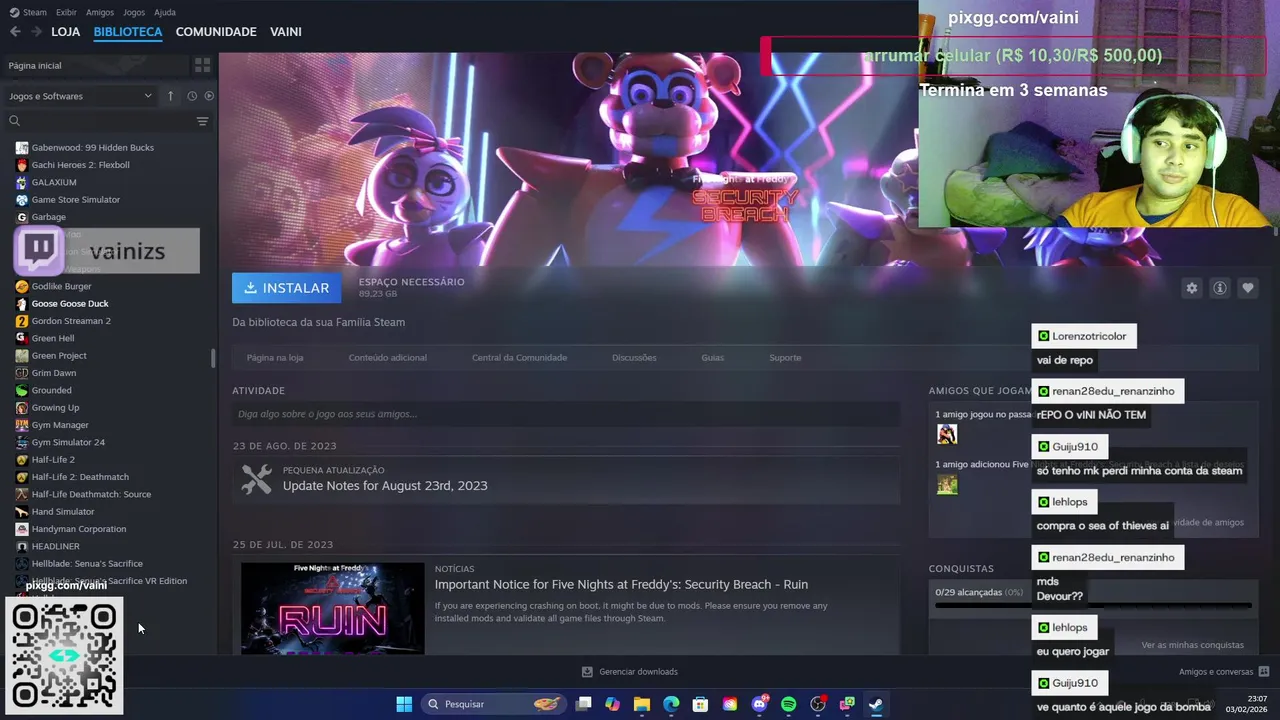
Task: Open Steam menu
Action: [28, 12]
